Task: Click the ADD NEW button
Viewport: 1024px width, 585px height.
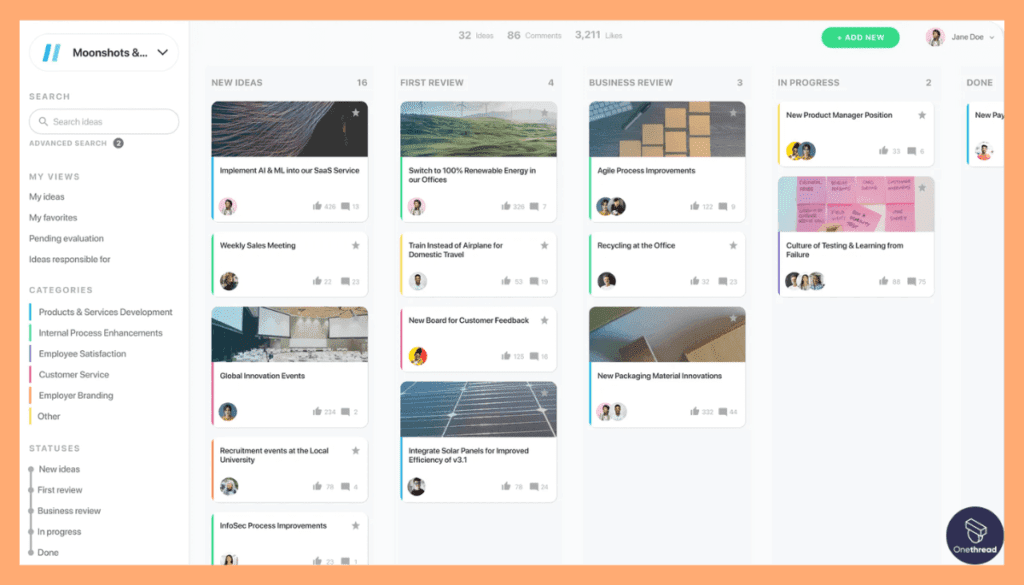Action: [860, 37]
